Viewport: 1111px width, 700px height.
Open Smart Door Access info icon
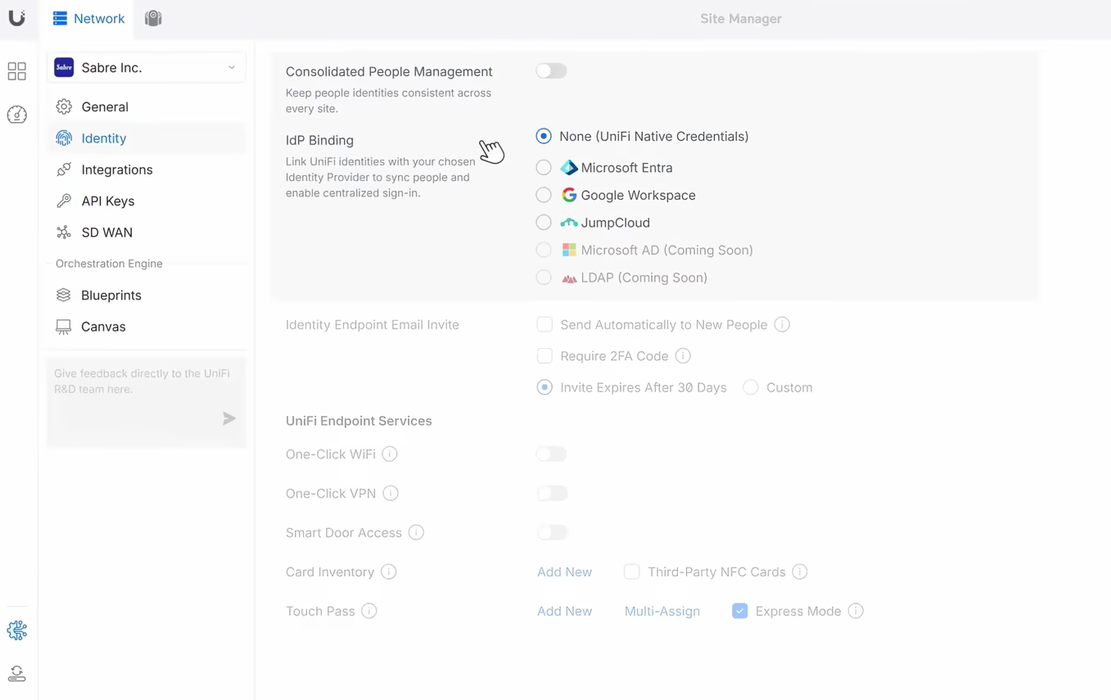[416, 532]
